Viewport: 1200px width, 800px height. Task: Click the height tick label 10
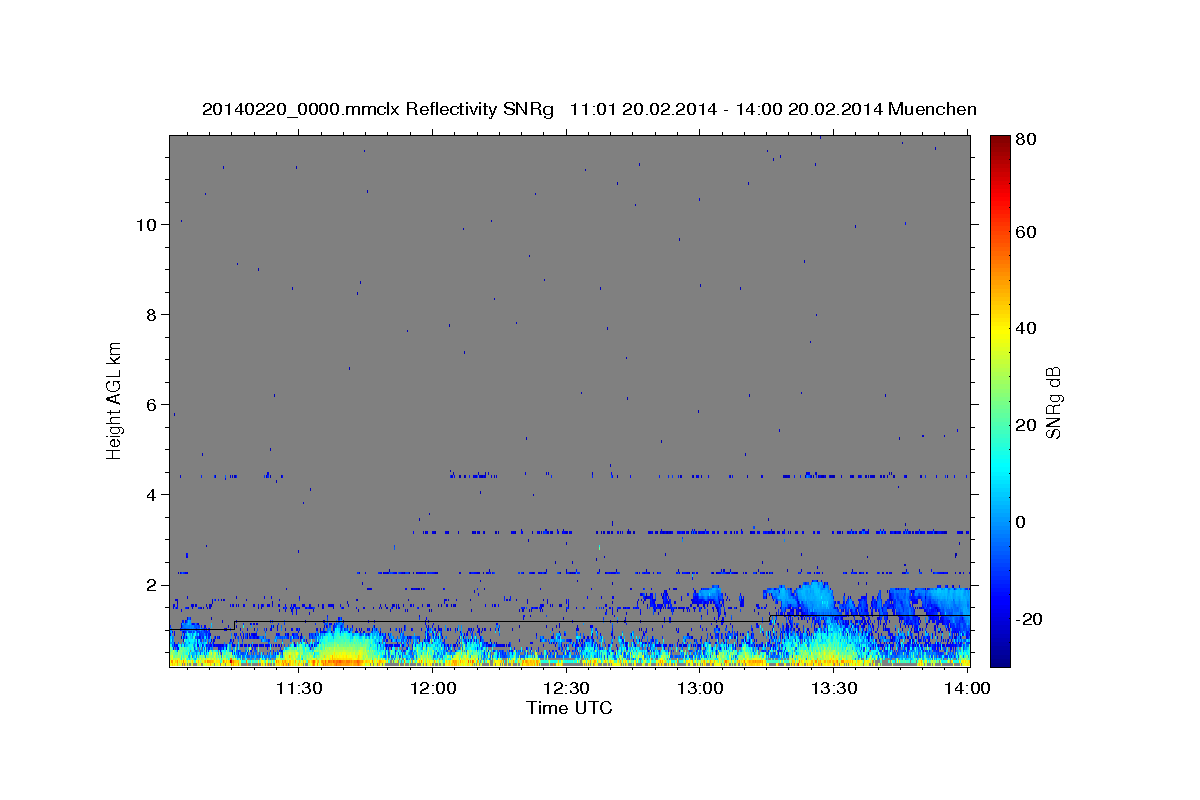pos(146,225)
